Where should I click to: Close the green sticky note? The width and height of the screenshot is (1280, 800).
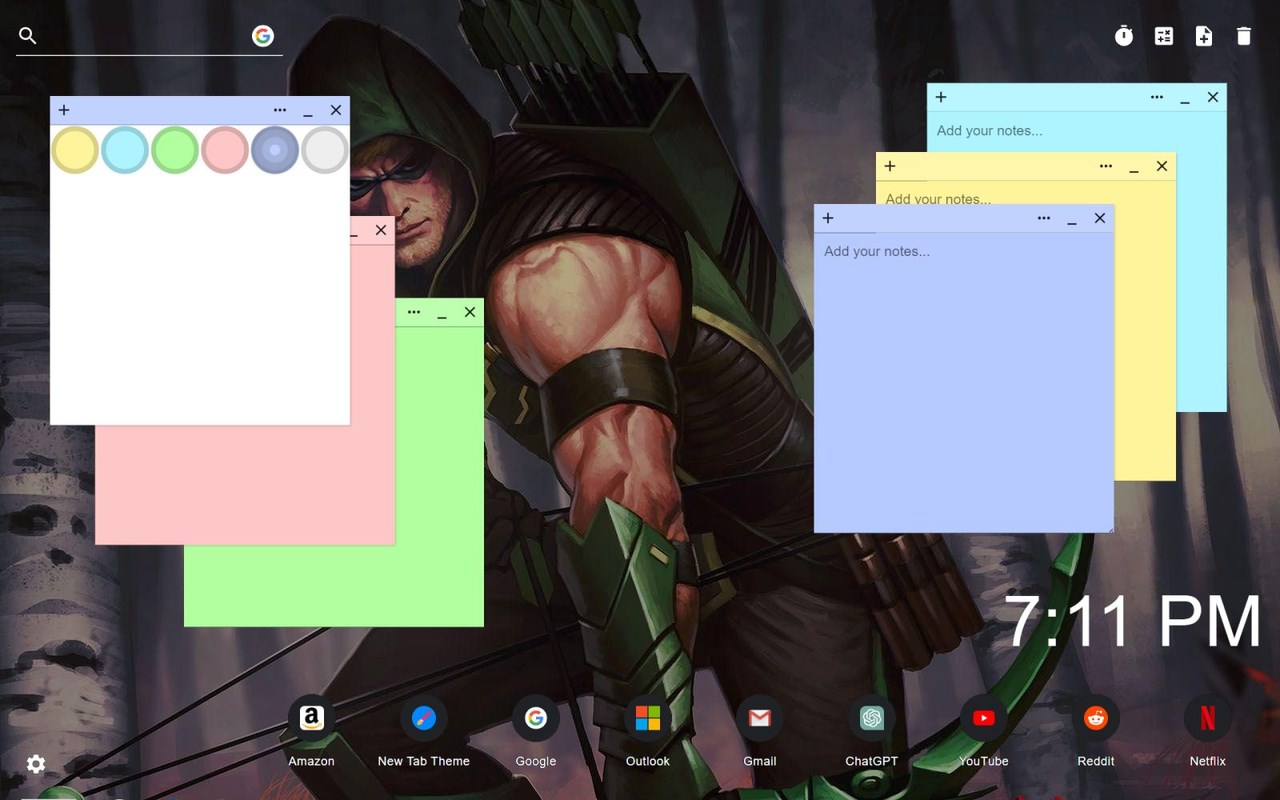pos(470,312)
